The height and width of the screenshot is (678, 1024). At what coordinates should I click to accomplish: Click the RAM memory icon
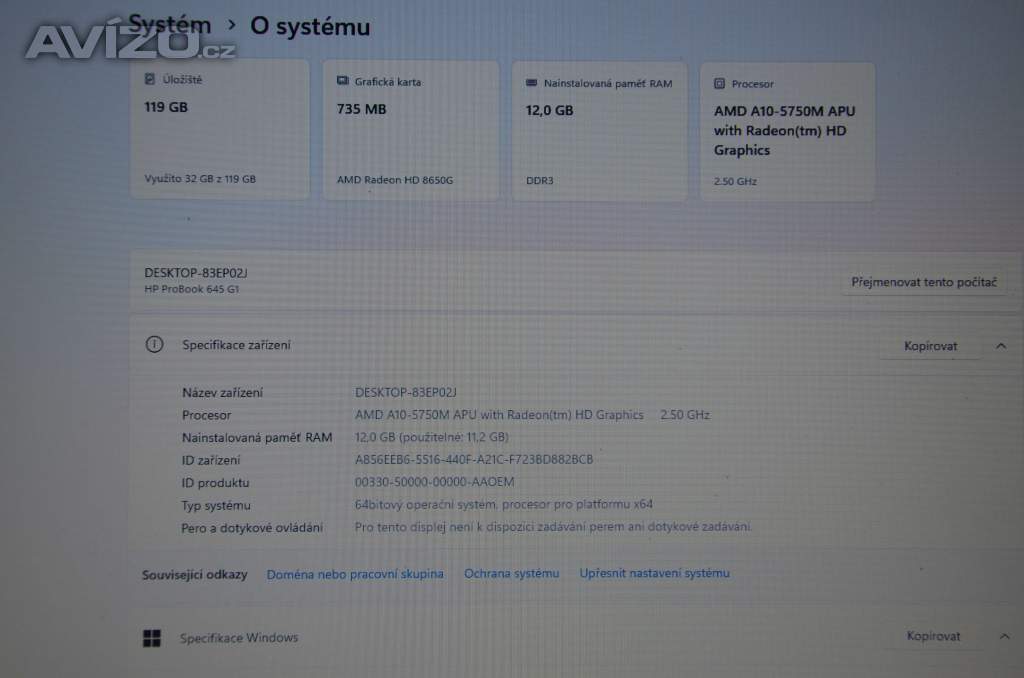click(x=532, y=84)
